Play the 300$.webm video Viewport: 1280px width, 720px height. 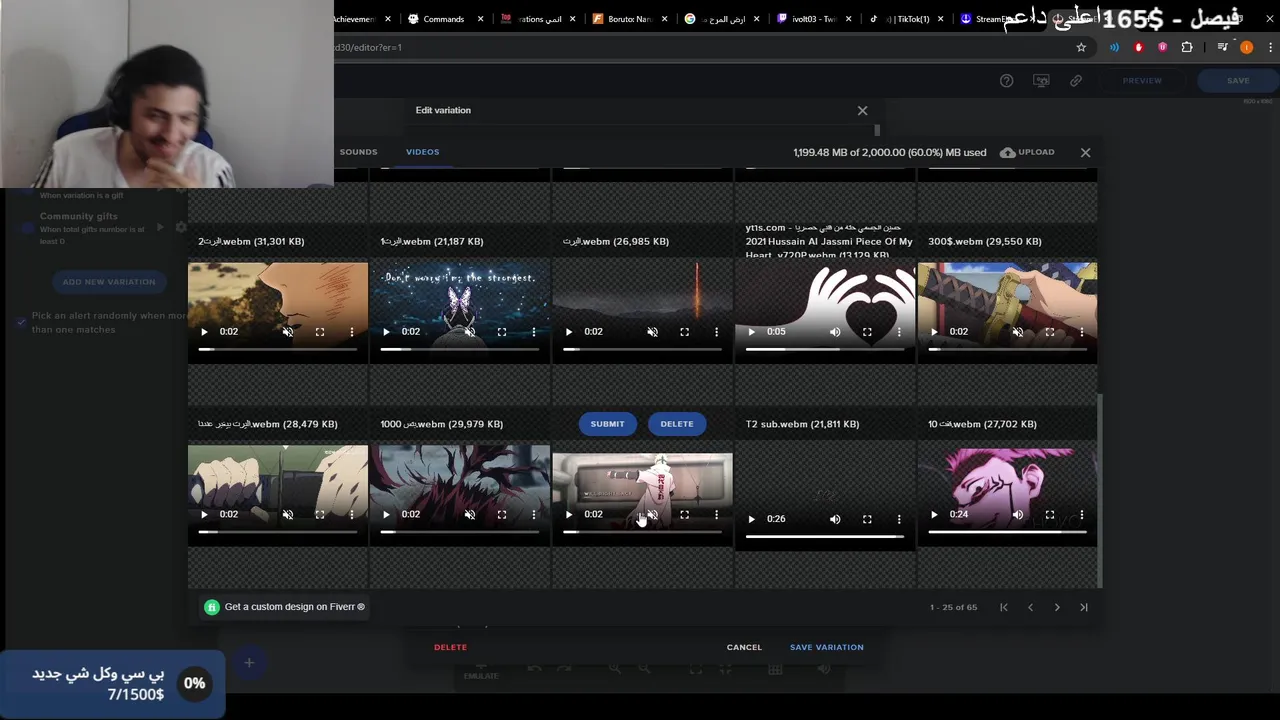[934, 332]
